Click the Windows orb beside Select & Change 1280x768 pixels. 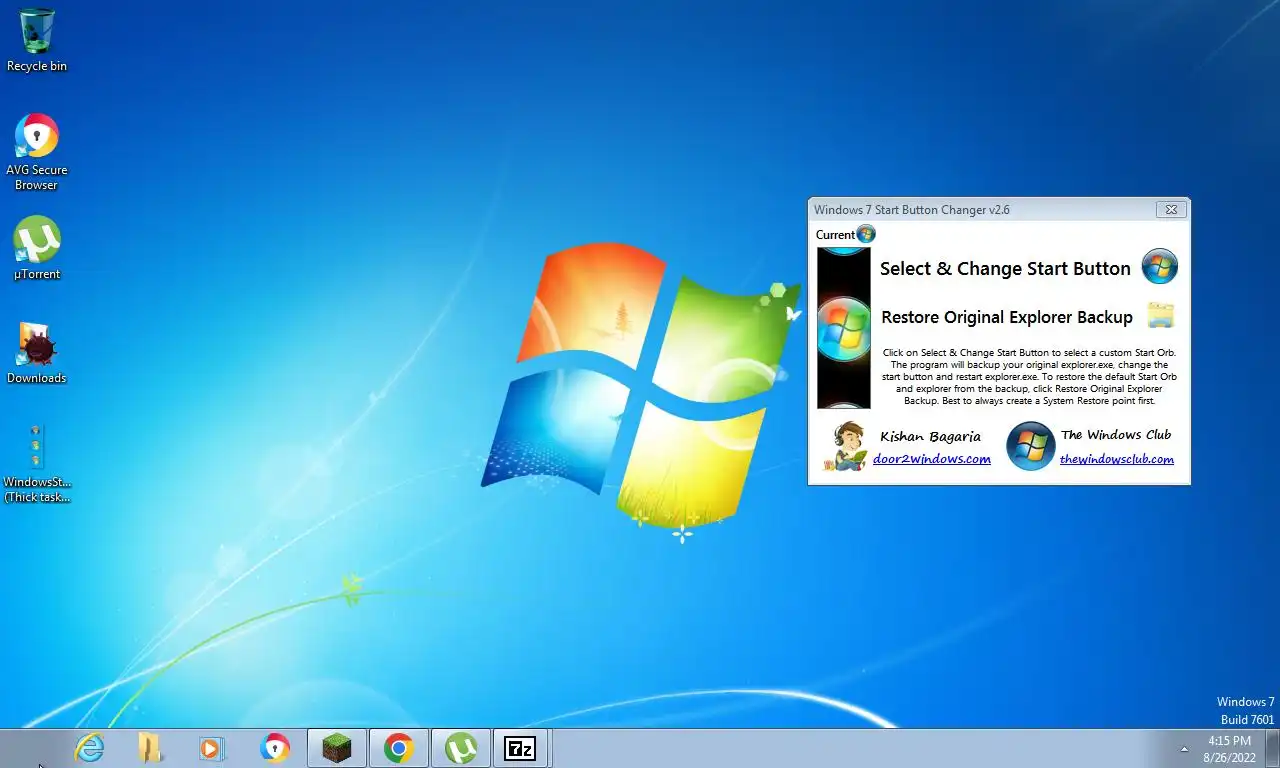click(1160, 267)
